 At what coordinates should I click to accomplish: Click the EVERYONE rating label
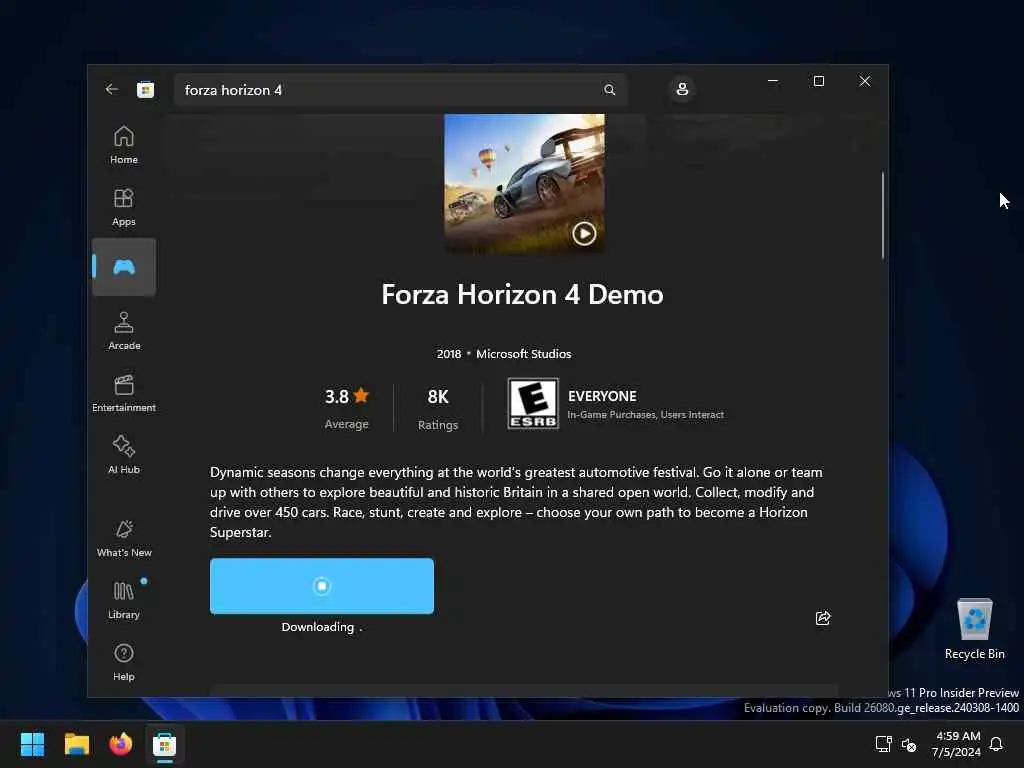(602, 396)
